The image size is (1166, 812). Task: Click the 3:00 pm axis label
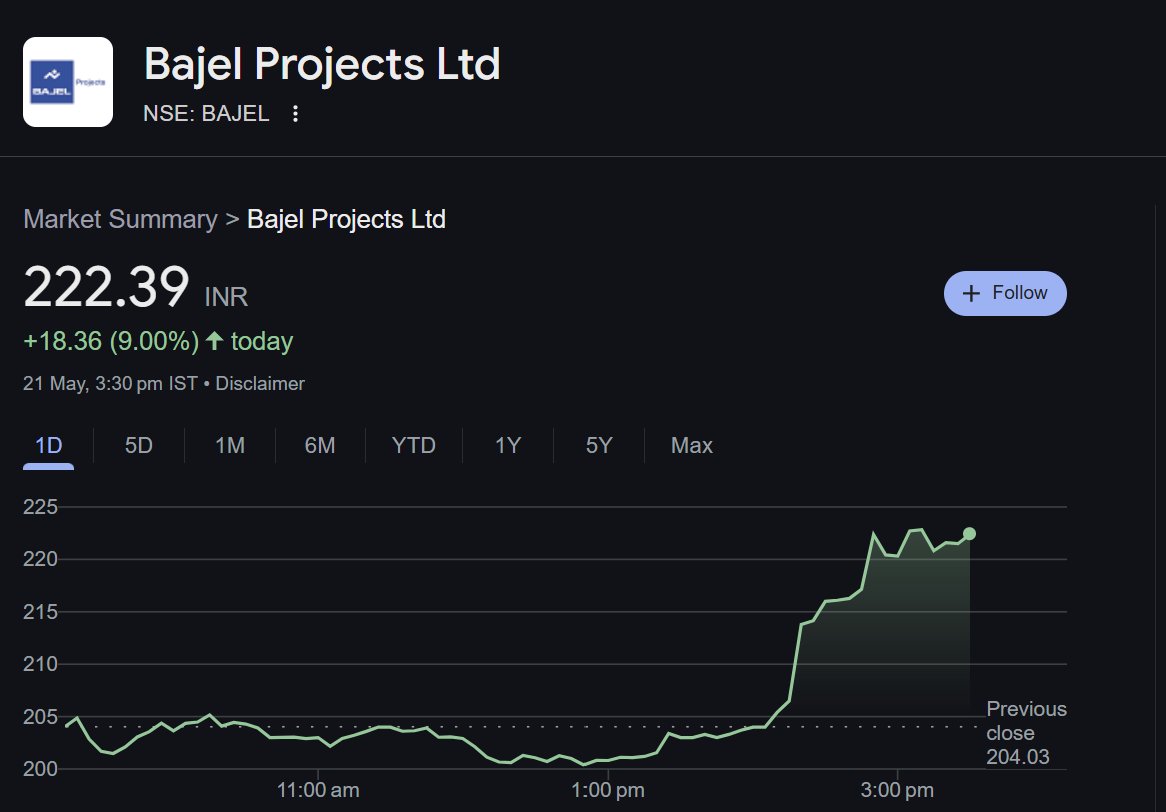coord(897,790)
